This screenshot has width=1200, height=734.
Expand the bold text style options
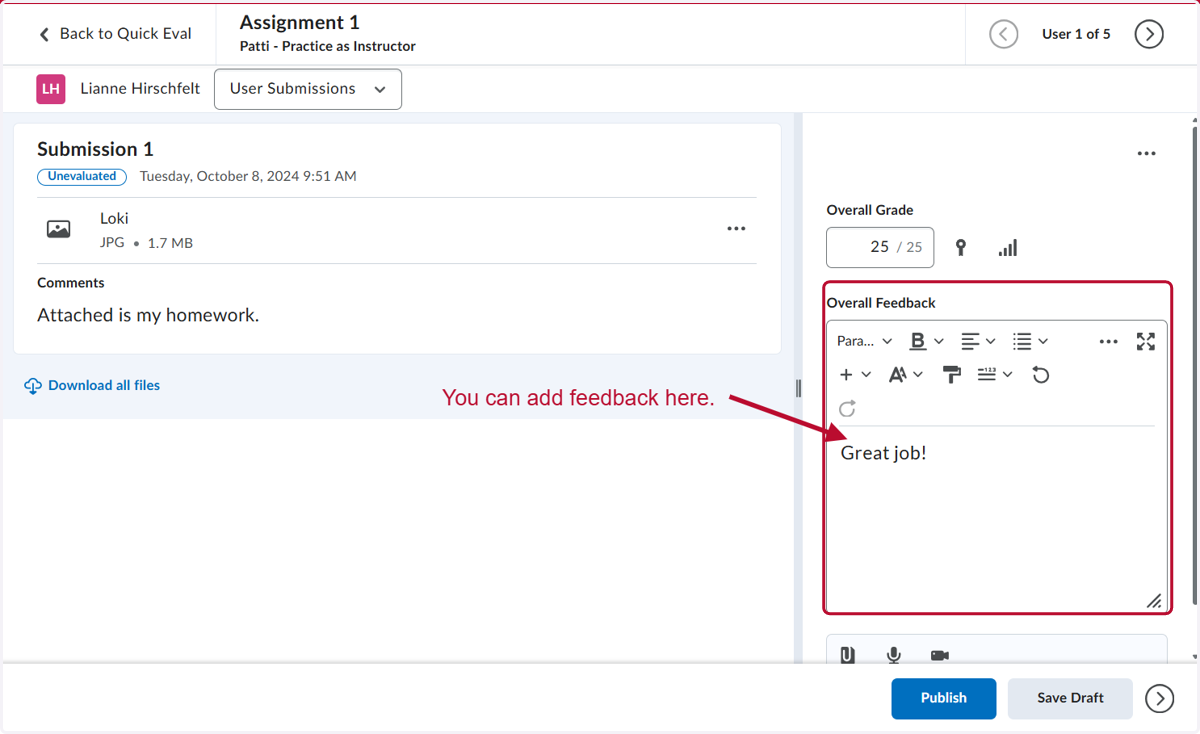[939, 341]
